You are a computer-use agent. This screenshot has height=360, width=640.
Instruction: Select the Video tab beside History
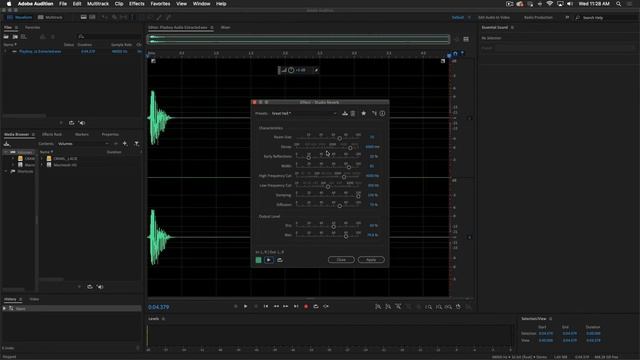click(x=34, y=299)
